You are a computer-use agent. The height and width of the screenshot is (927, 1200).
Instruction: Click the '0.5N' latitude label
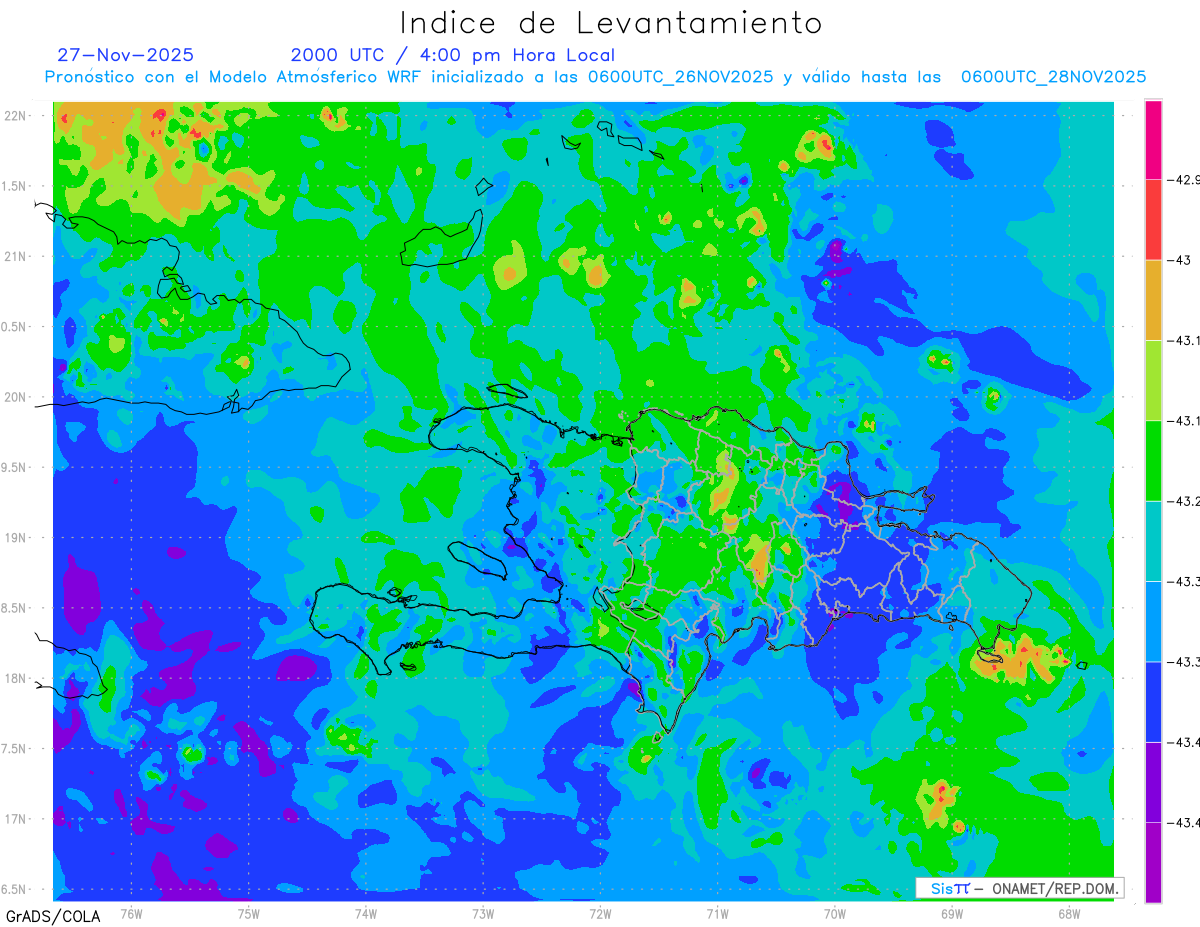(15, 327)
